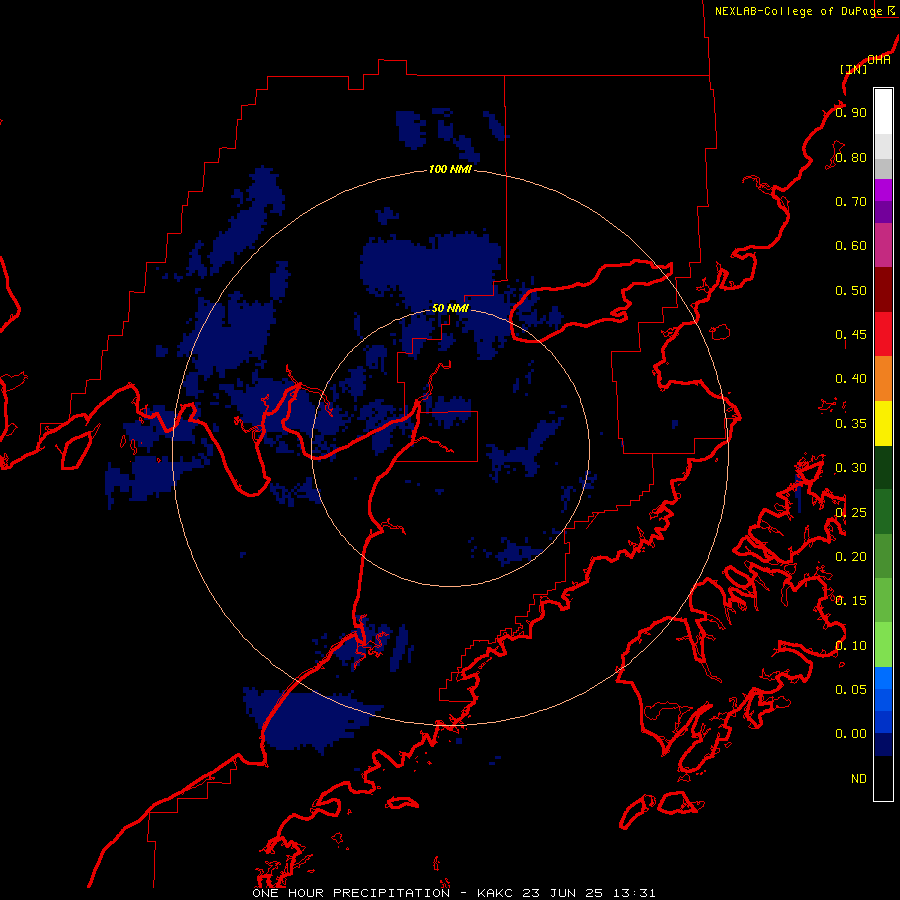The image size is (900, 900).
Task: Click the 0.05 legend value
Action: pyautogui.click(x=851, y=690)
